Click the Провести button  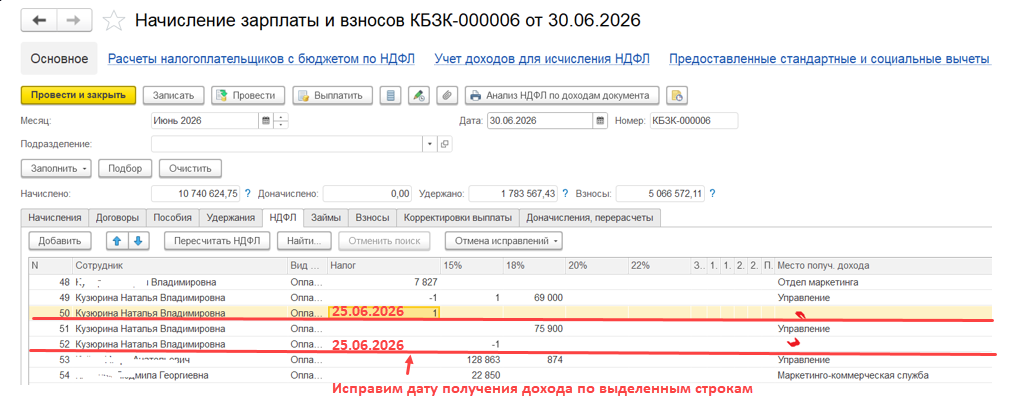pyautogui.click(x=248, y=95)
